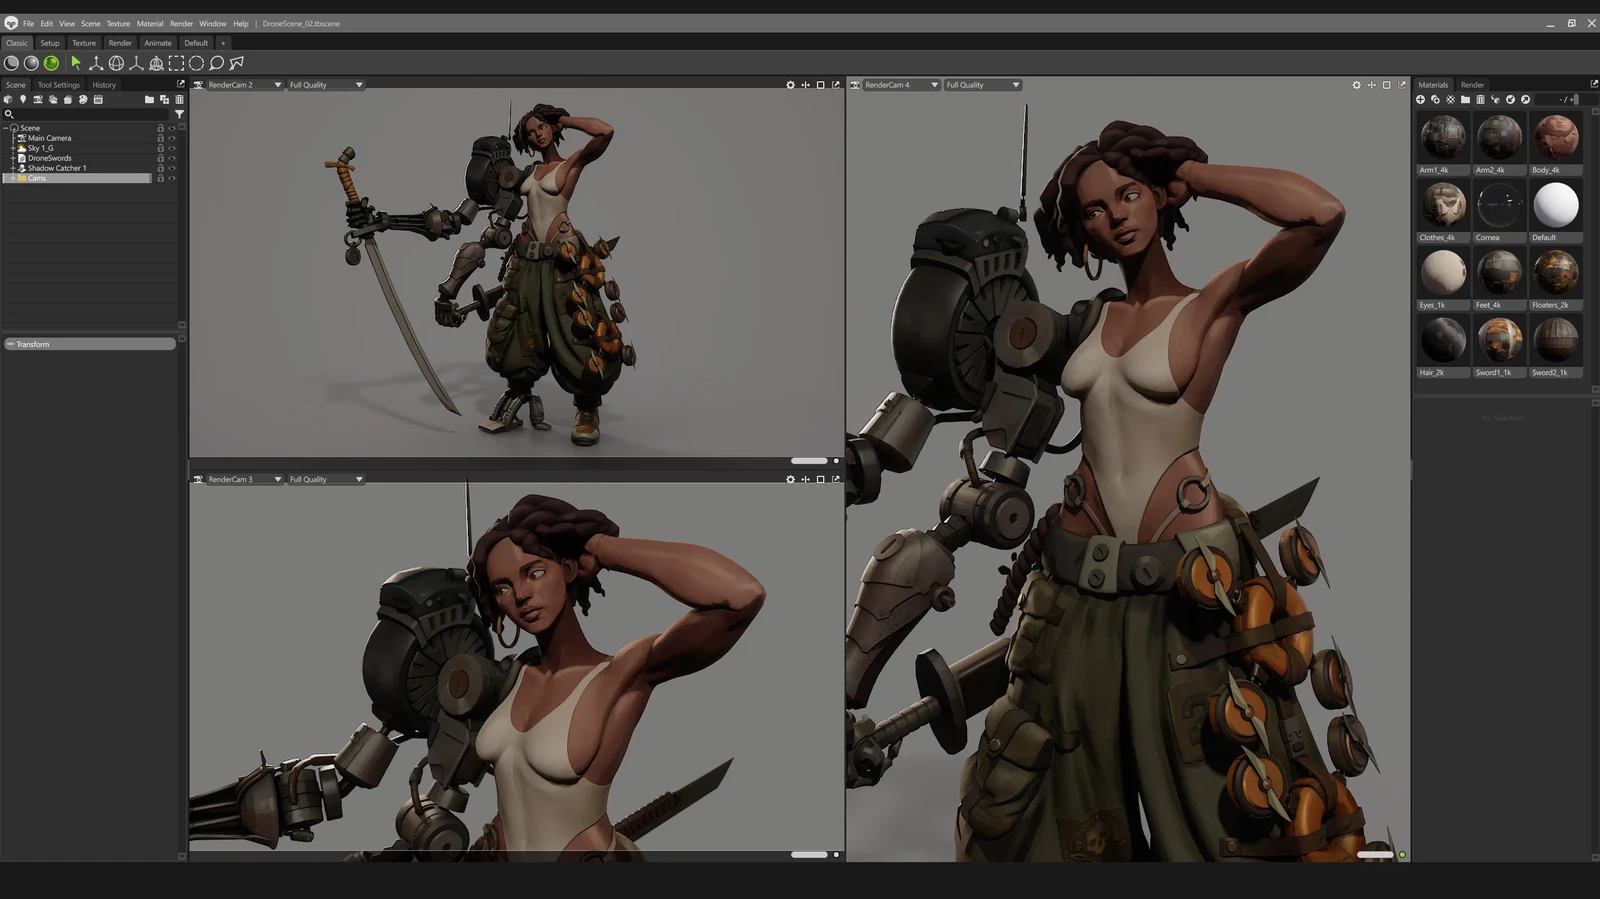Open the Material menu
The height and width of the screenshot is (899, 1600).
pos(149,24)
